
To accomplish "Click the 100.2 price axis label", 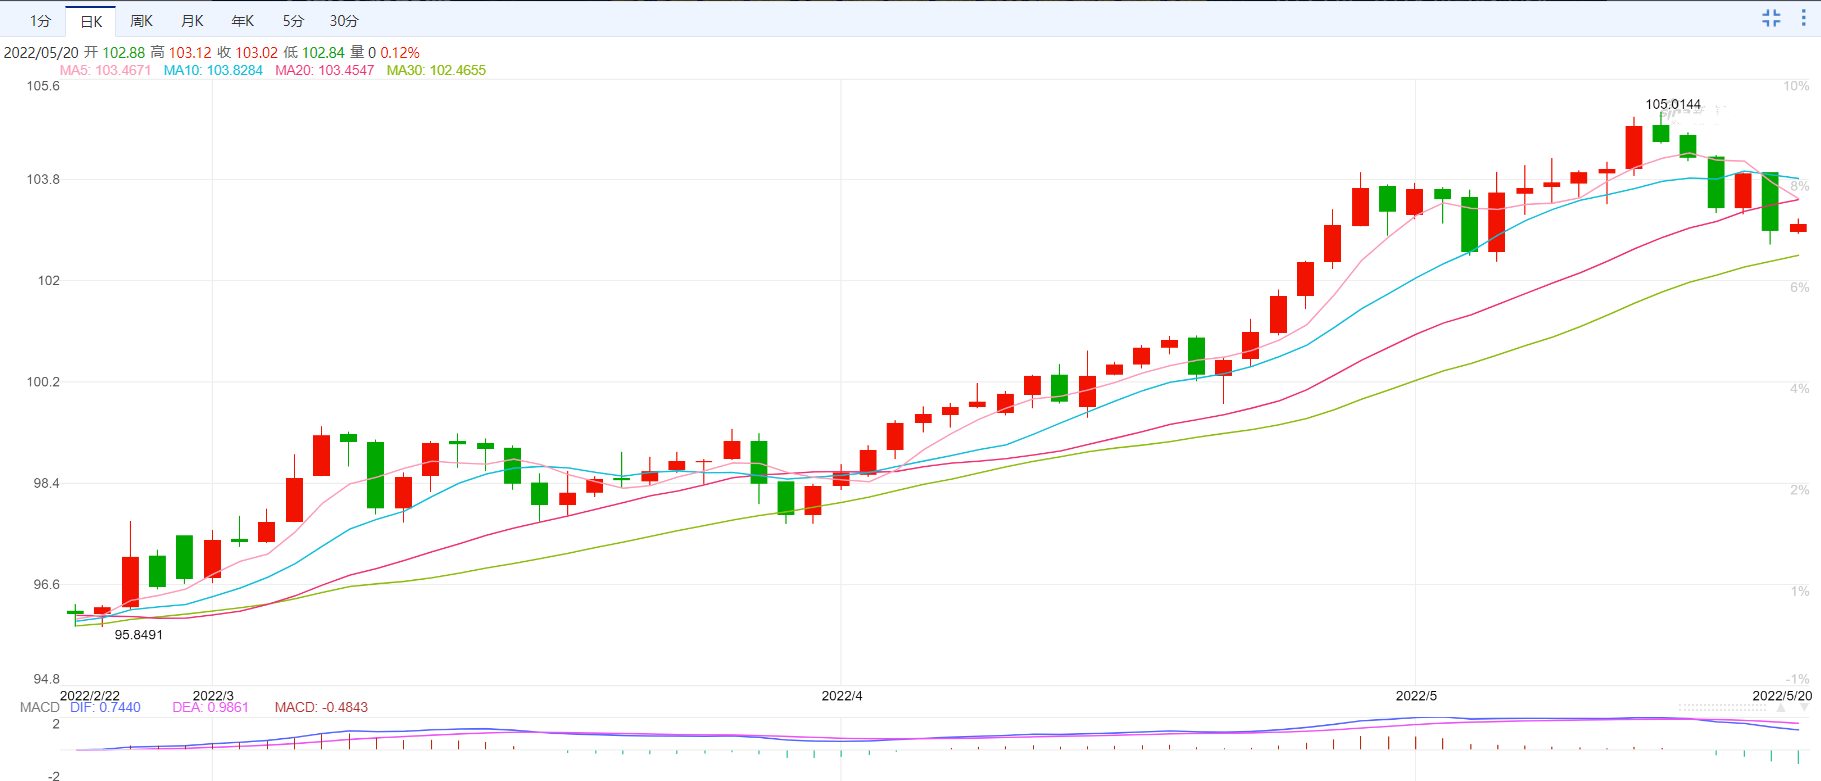I will pyautogui.click(x=43, y=382).
